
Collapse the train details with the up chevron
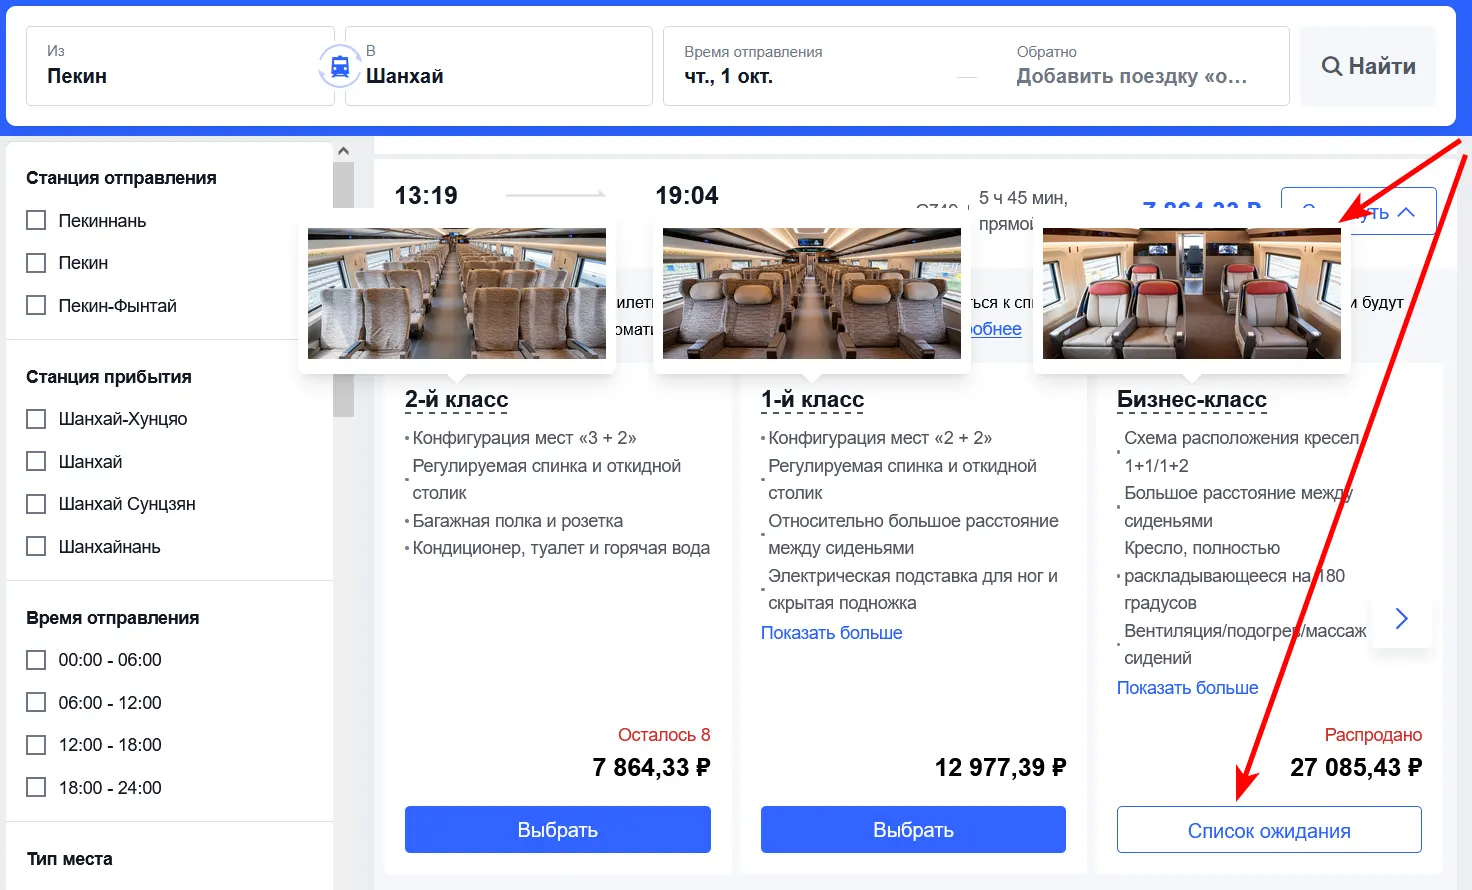coord(1406,212)
